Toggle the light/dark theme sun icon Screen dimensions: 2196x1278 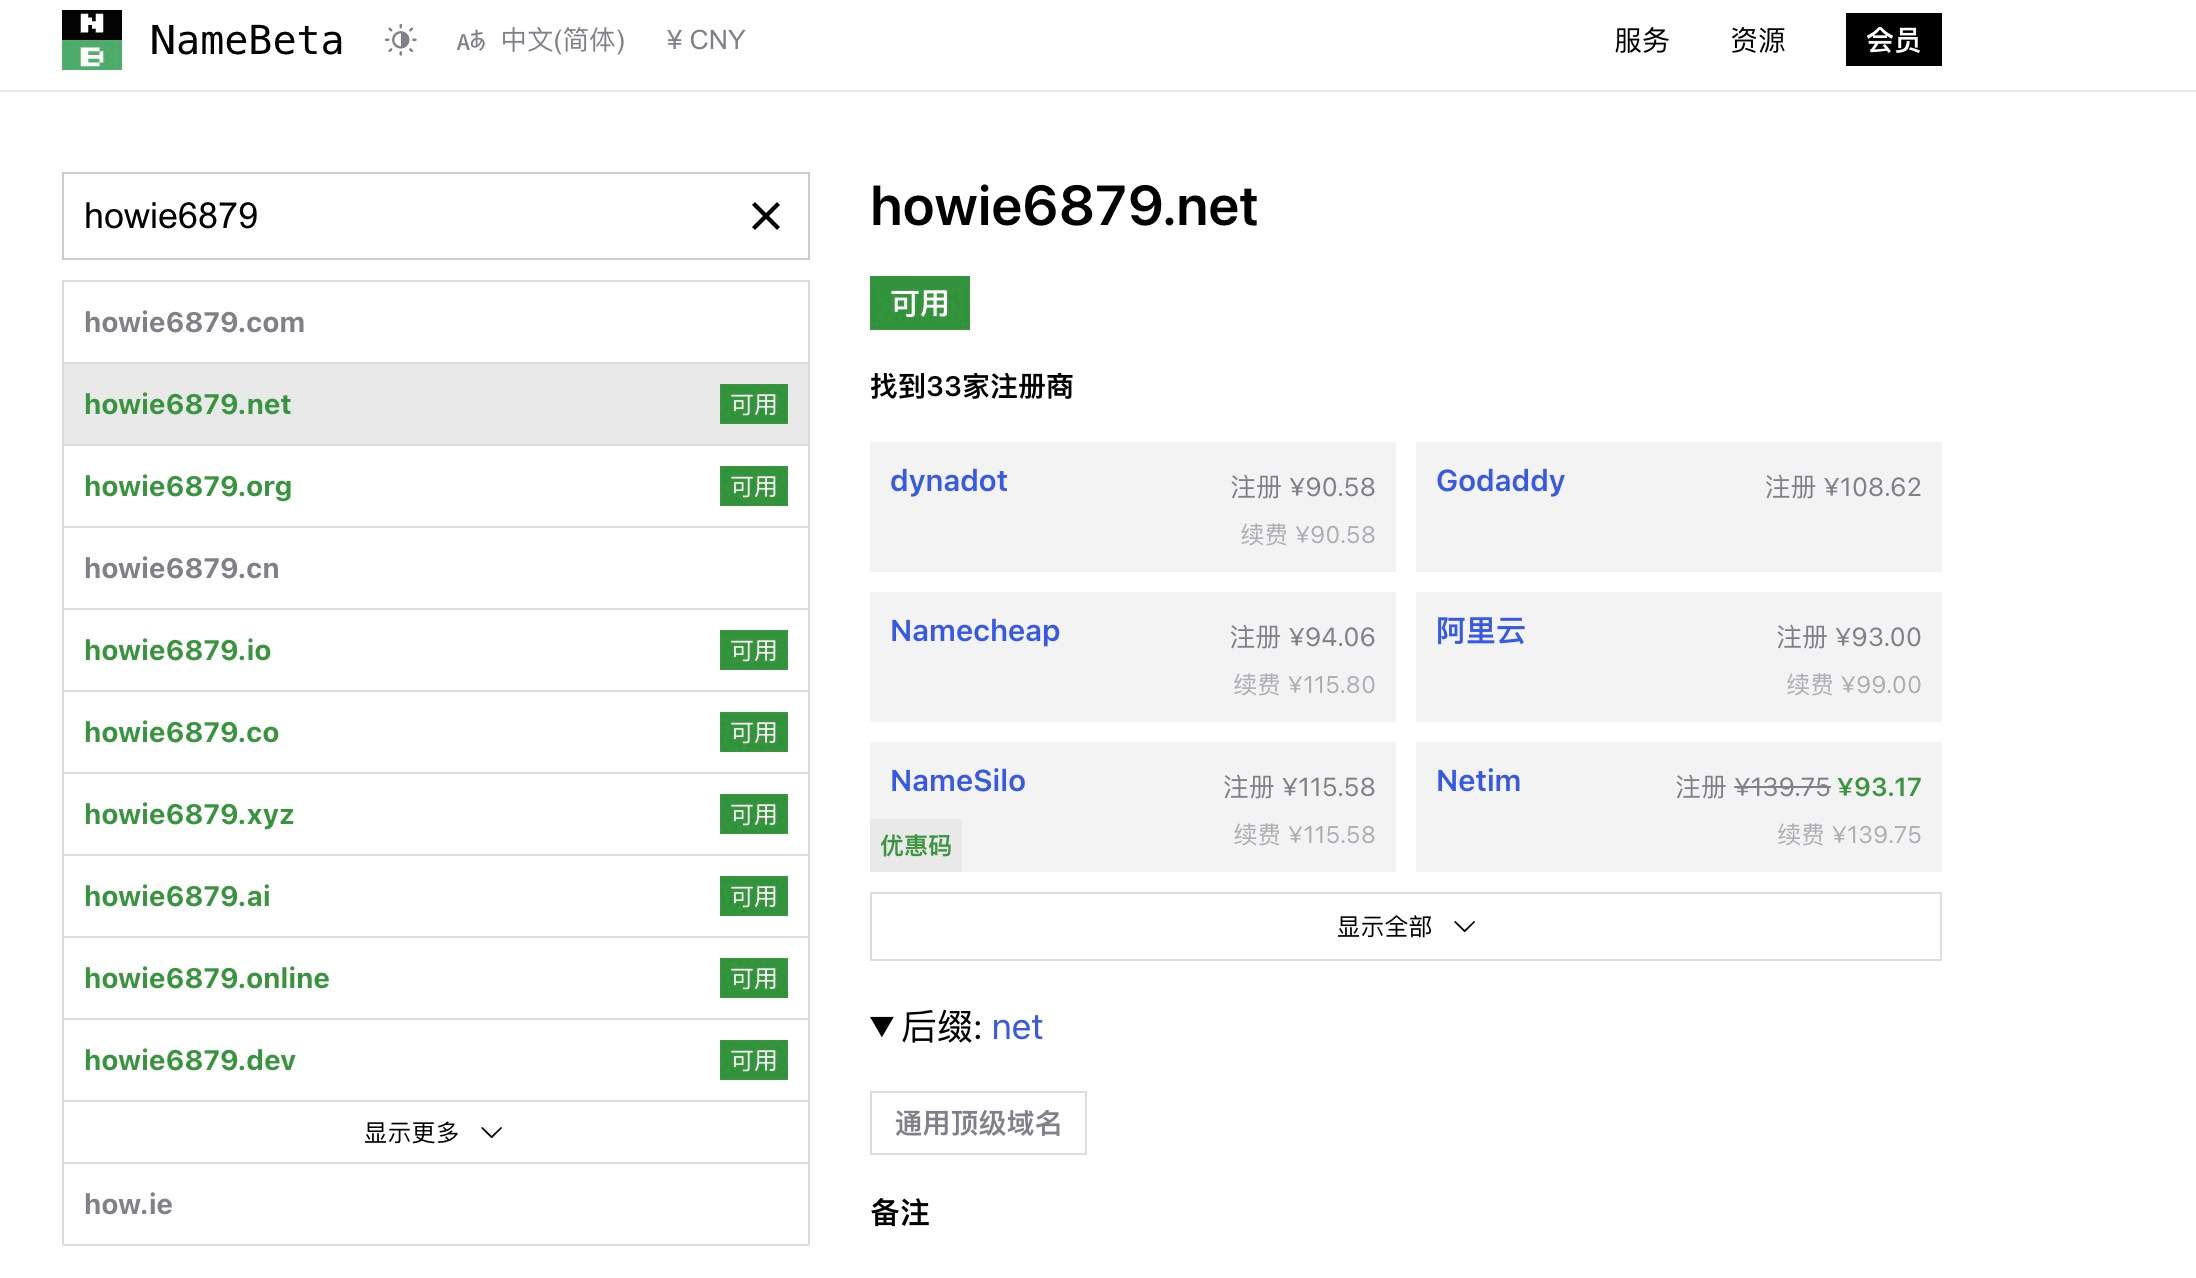pos(401,40)
